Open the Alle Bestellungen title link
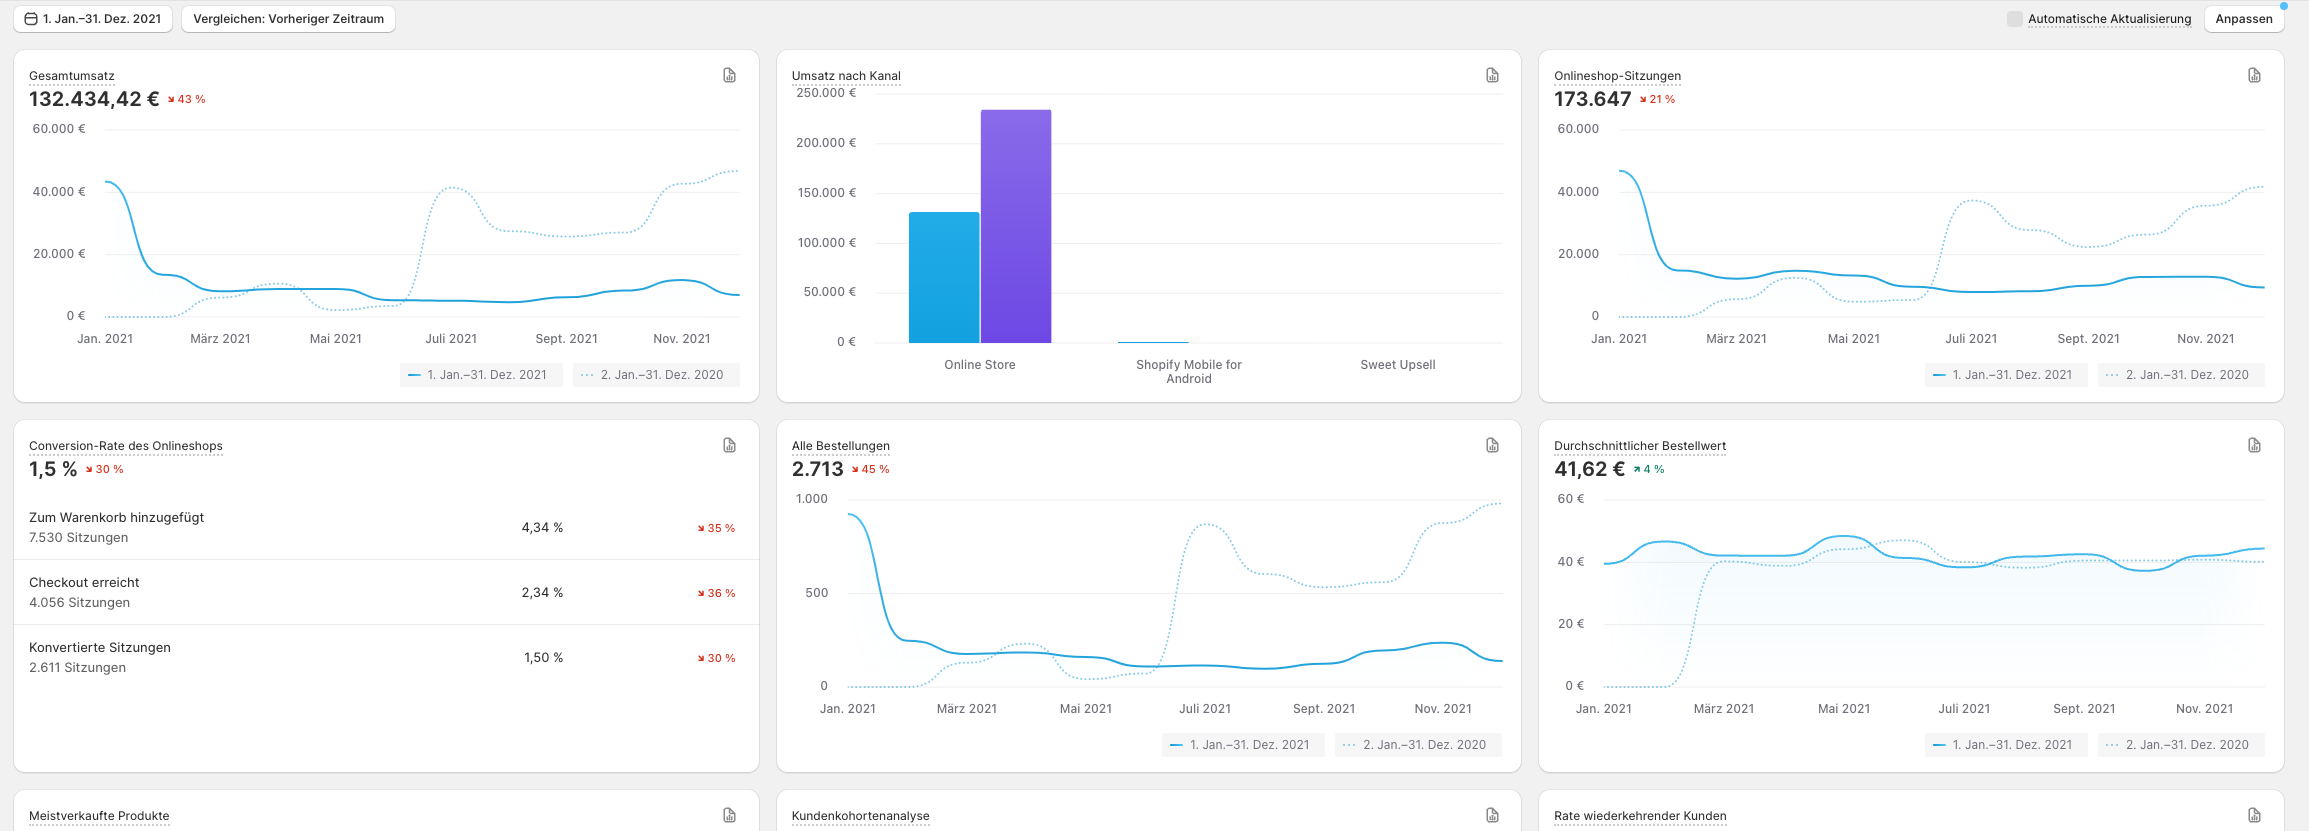 [840, 446]
